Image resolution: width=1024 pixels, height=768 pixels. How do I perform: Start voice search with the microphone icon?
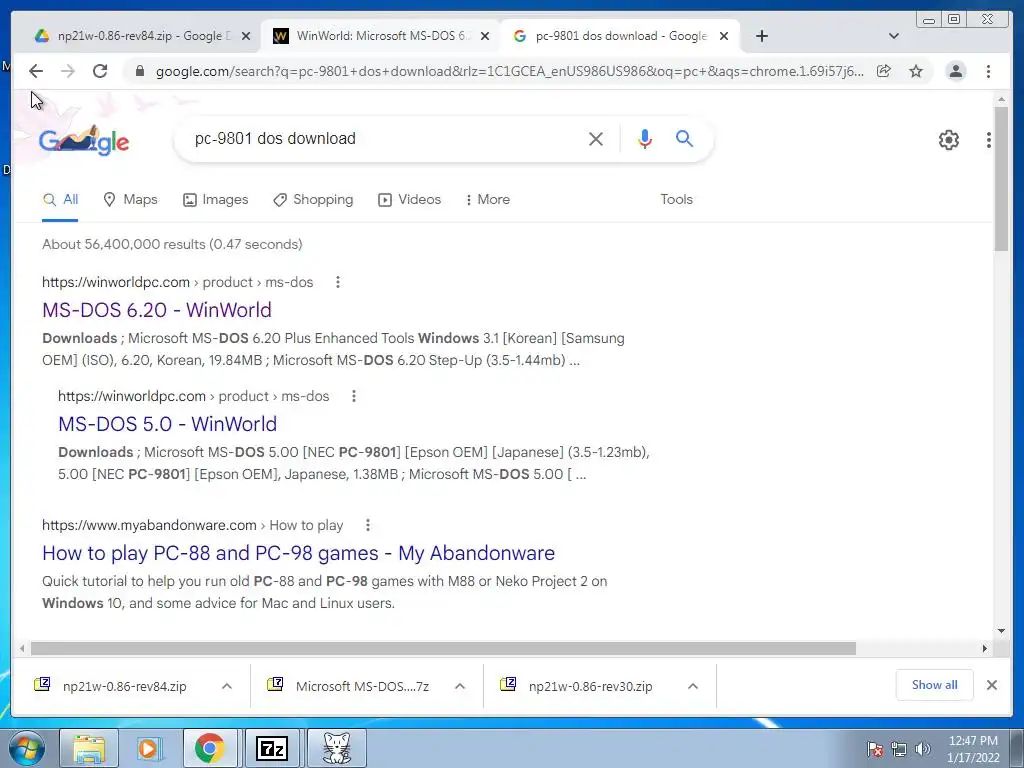click(645, 138)
